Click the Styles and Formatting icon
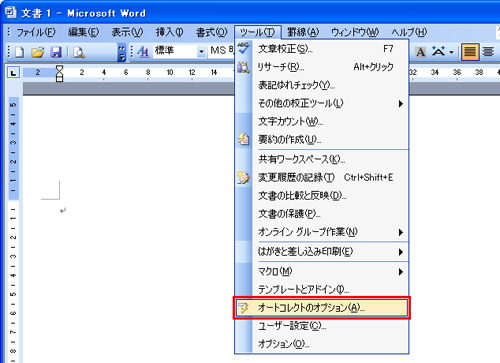This screenshot has width=500, height=363. coord(143,52)
